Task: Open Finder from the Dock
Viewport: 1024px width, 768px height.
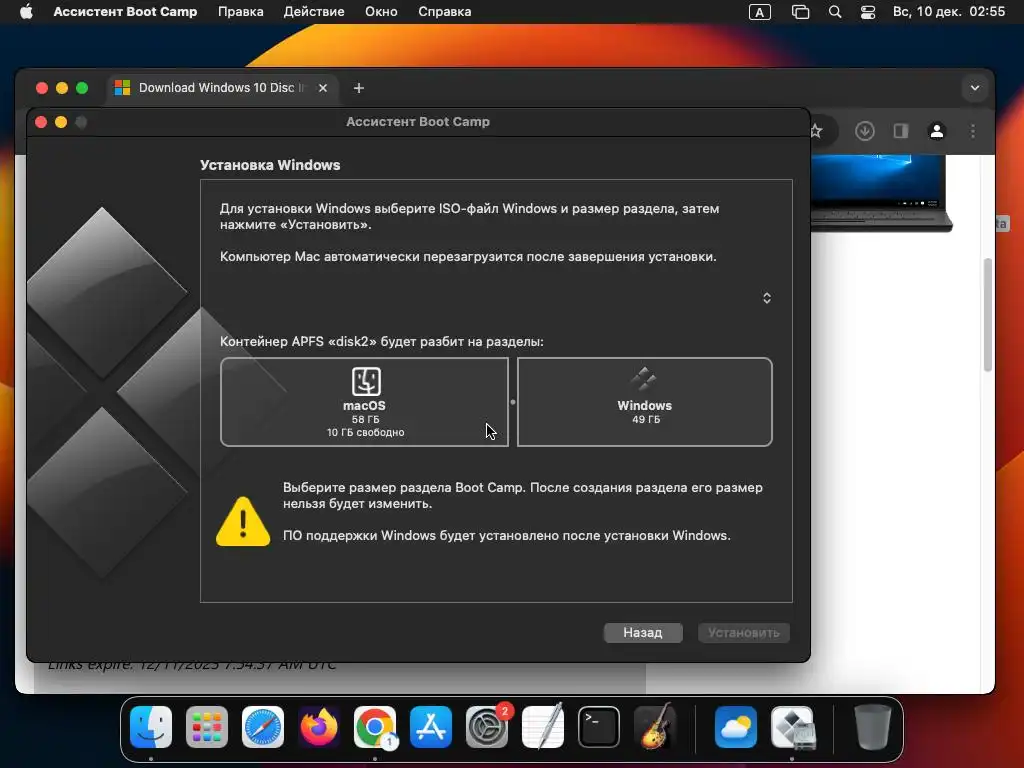Action: (x=151, y=726)
